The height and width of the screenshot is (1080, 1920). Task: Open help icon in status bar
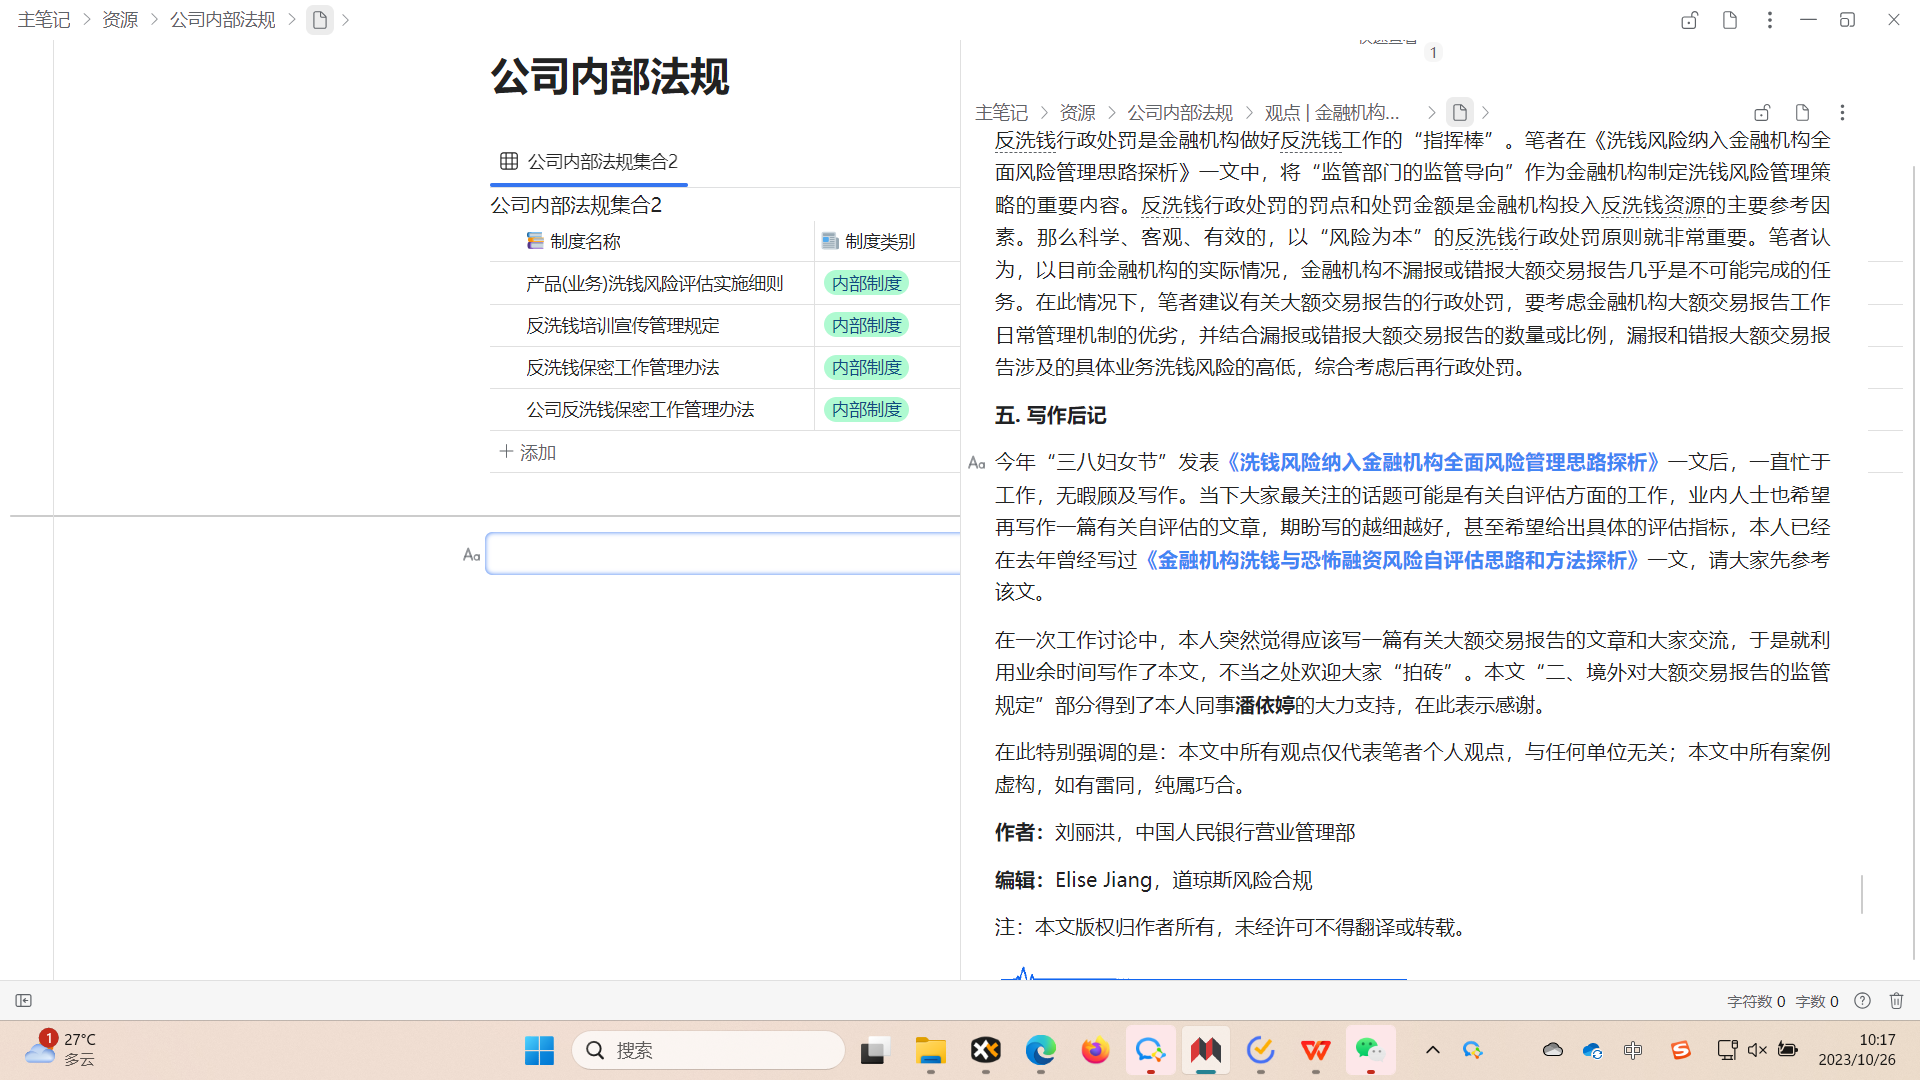point(1862,1001)
